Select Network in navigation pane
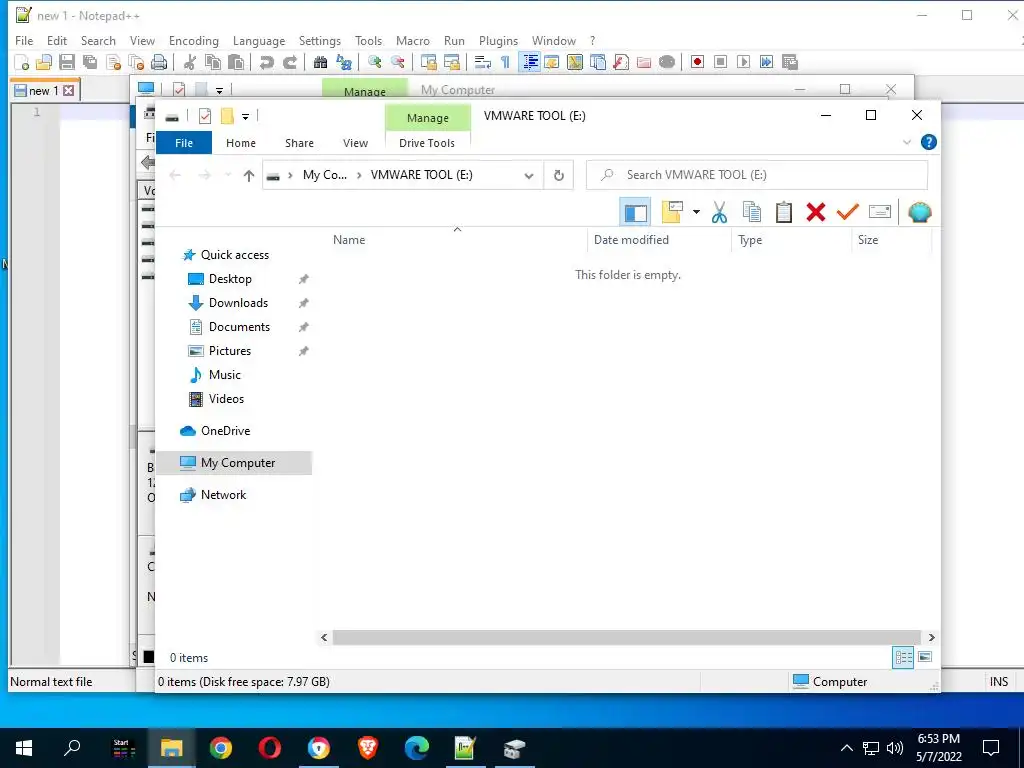This screenshot has height=768, width=1024. [223, 495]
